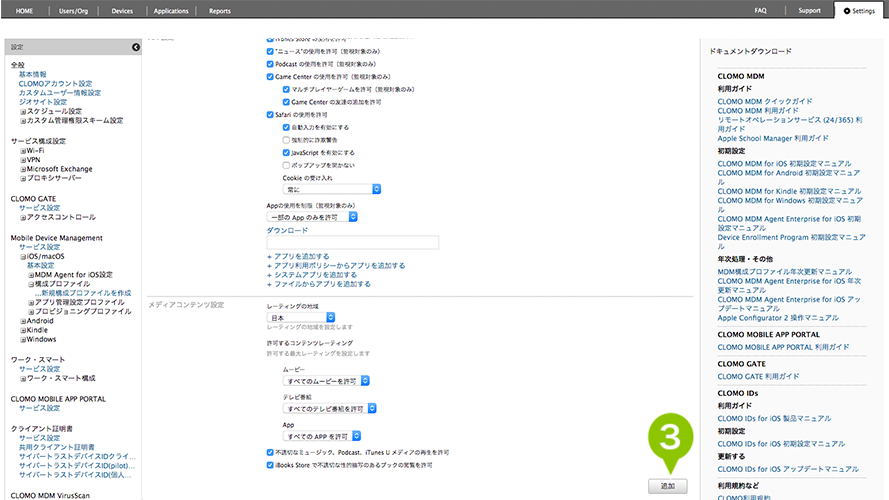
Task: Open 基本情報 in the sidebar
Action: 33,74
